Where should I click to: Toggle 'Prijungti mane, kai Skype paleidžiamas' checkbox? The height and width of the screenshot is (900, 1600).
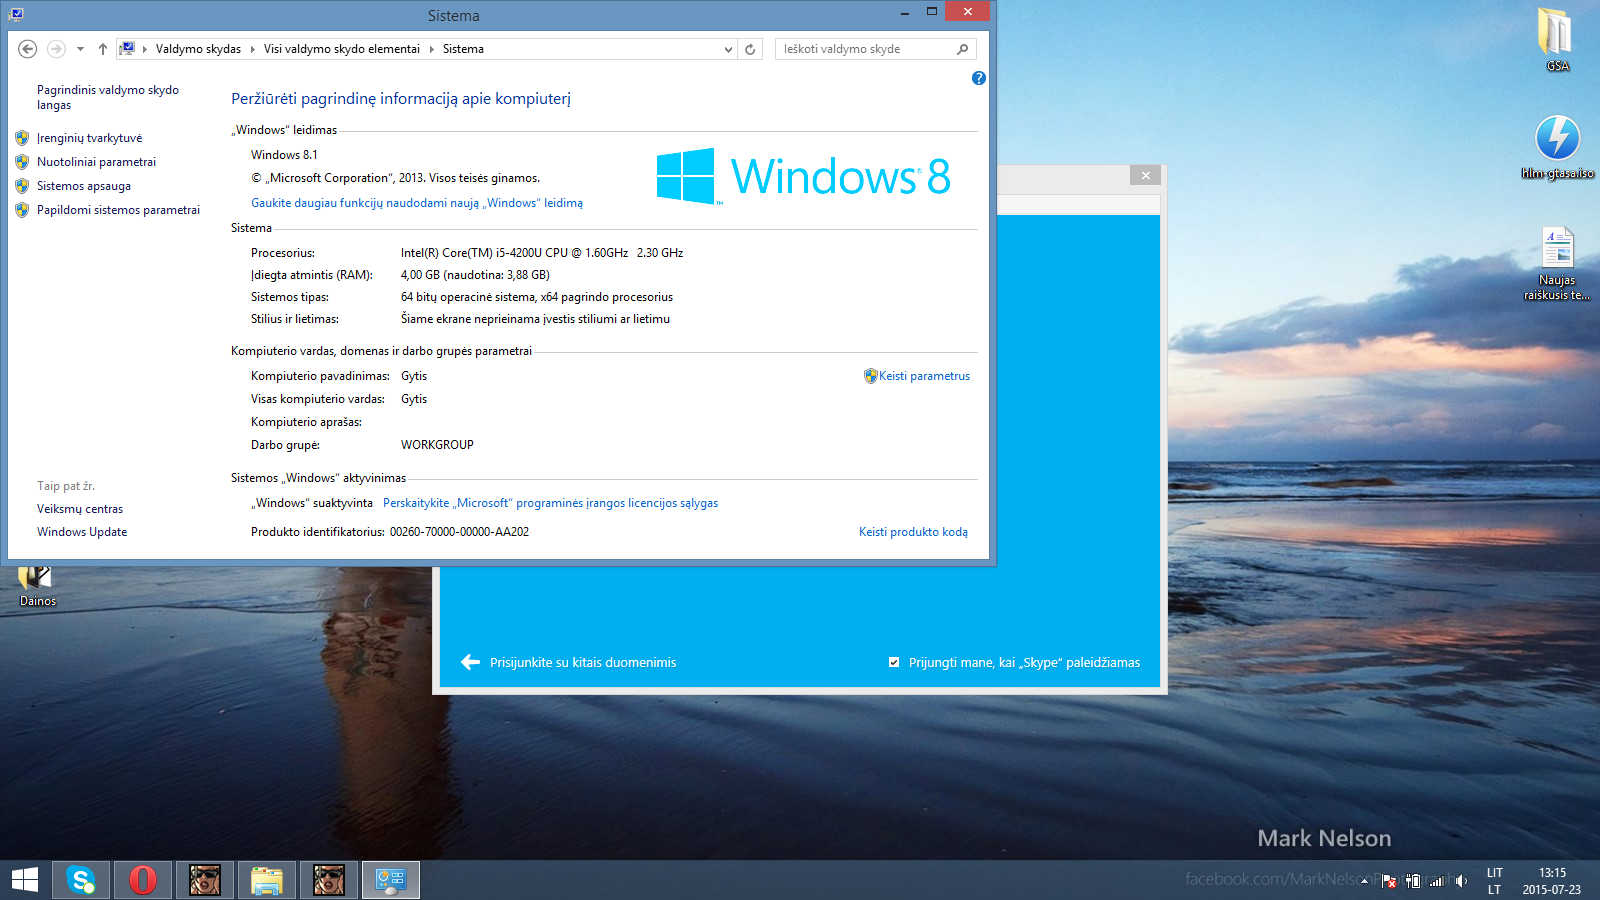click(894, 662)
